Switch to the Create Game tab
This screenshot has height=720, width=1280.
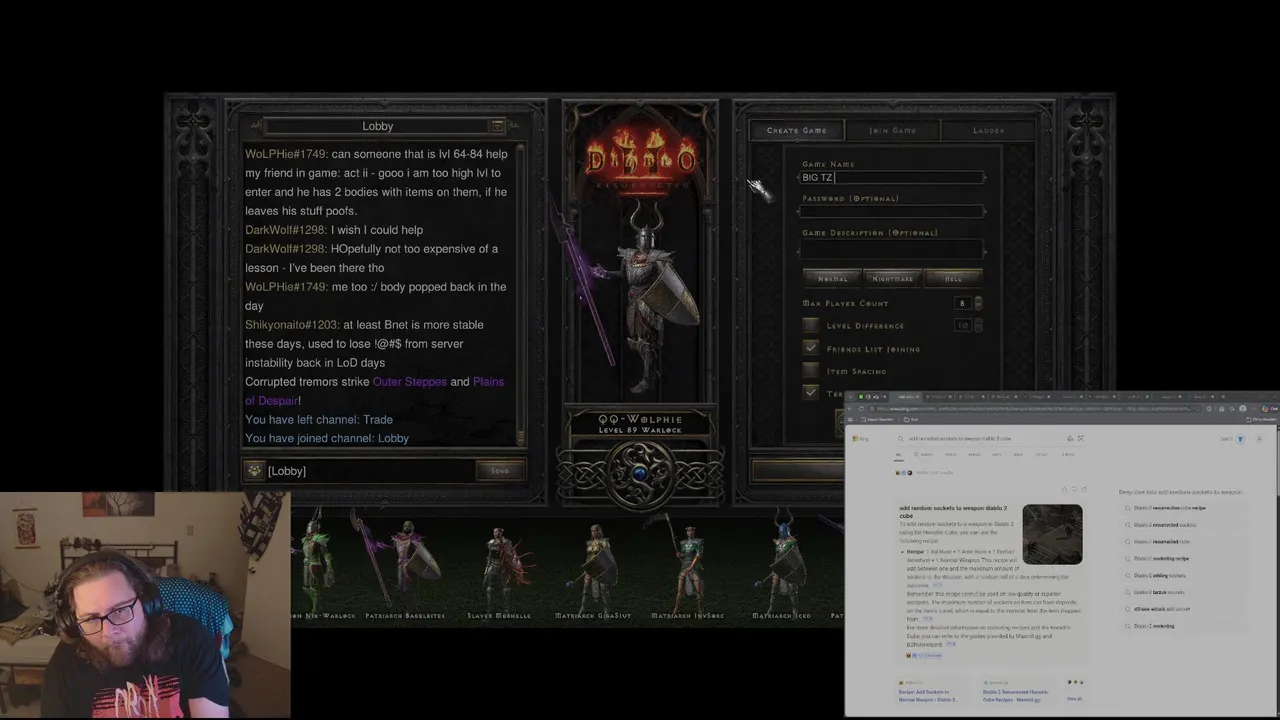tap(796, 130)
